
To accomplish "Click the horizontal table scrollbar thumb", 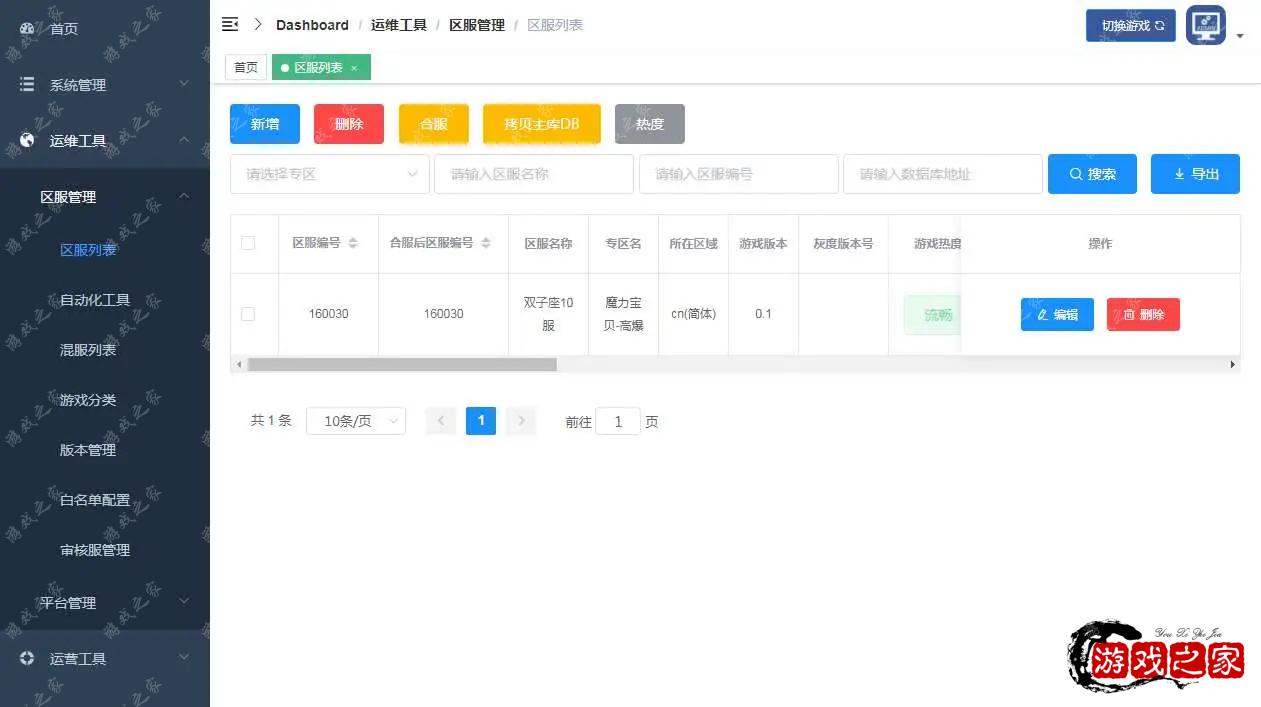I will point(402,365).
